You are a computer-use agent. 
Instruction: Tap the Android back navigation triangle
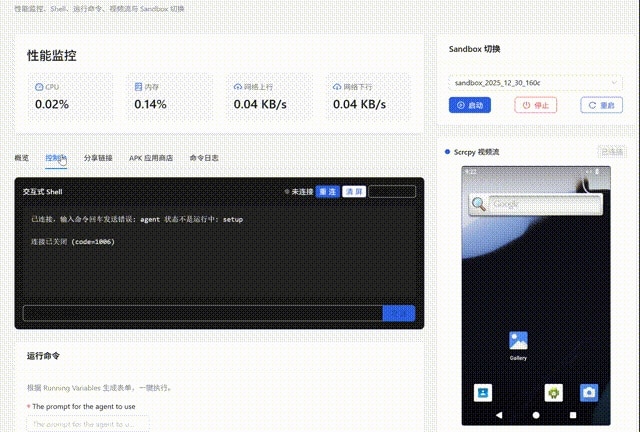[499, 415]
